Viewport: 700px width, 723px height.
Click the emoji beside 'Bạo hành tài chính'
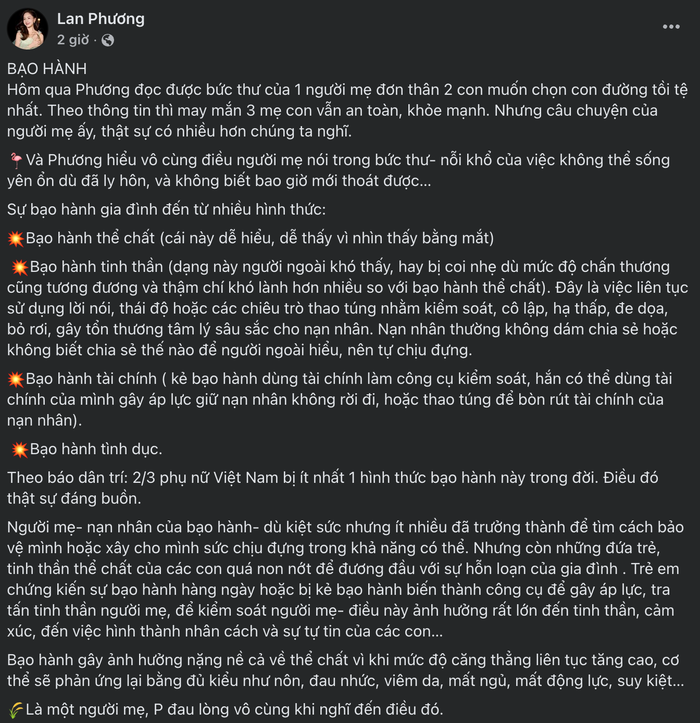pos(15,381)
